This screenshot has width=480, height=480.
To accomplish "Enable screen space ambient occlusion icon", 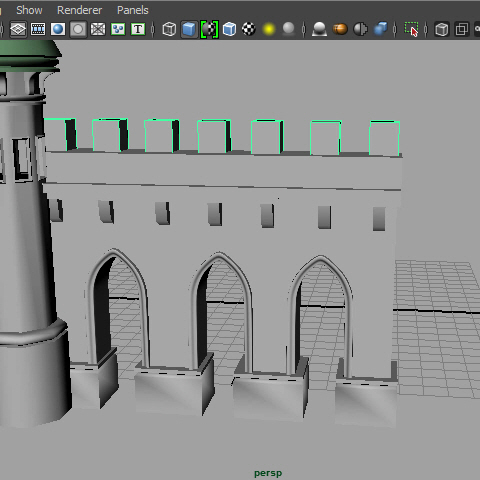I will 319,29.
